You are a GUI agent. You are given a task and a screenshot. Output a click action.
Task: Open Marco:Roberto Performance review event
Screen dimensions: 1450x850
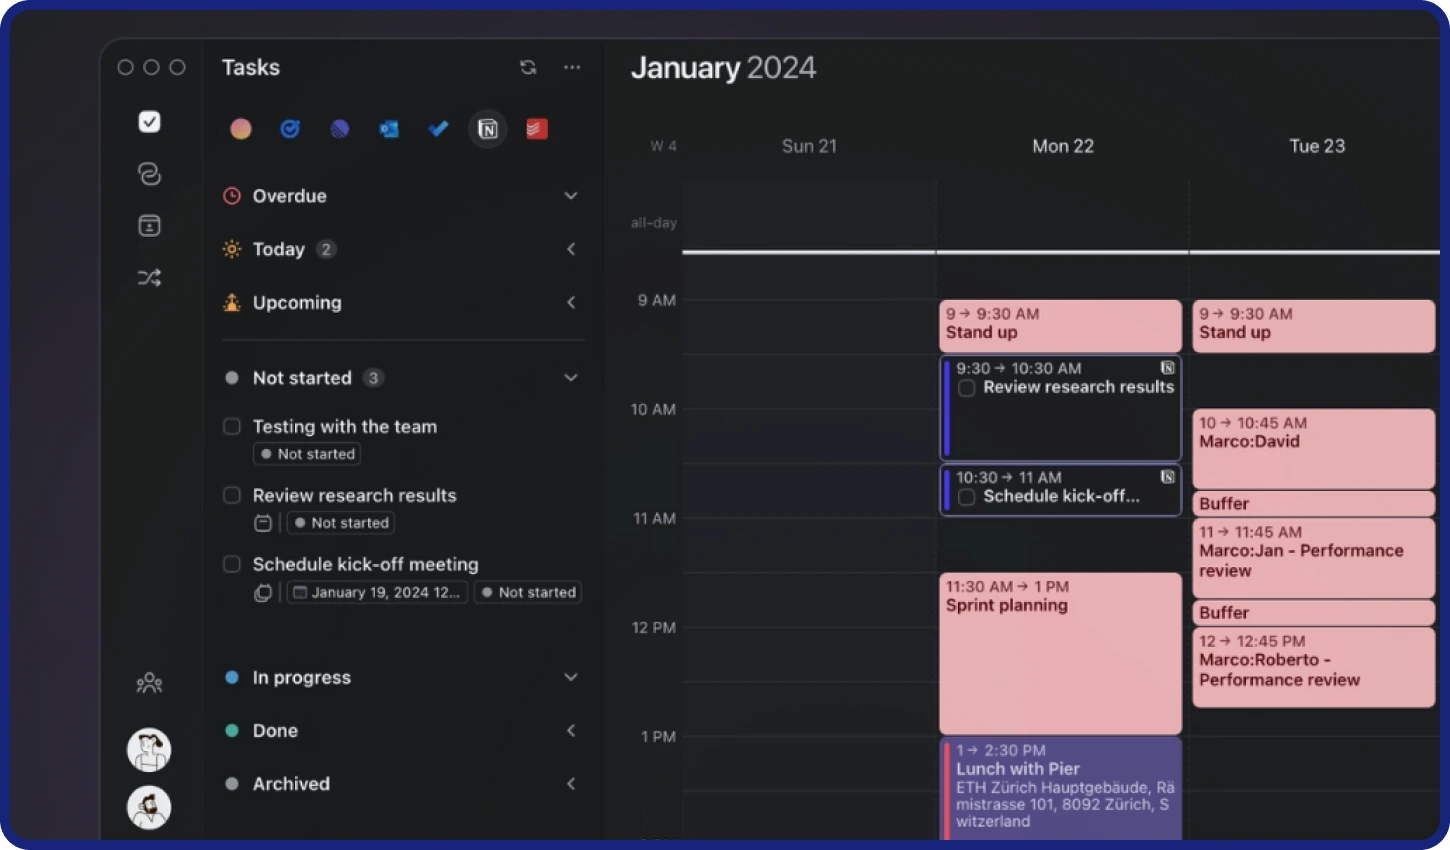(x=1314, y=667)
